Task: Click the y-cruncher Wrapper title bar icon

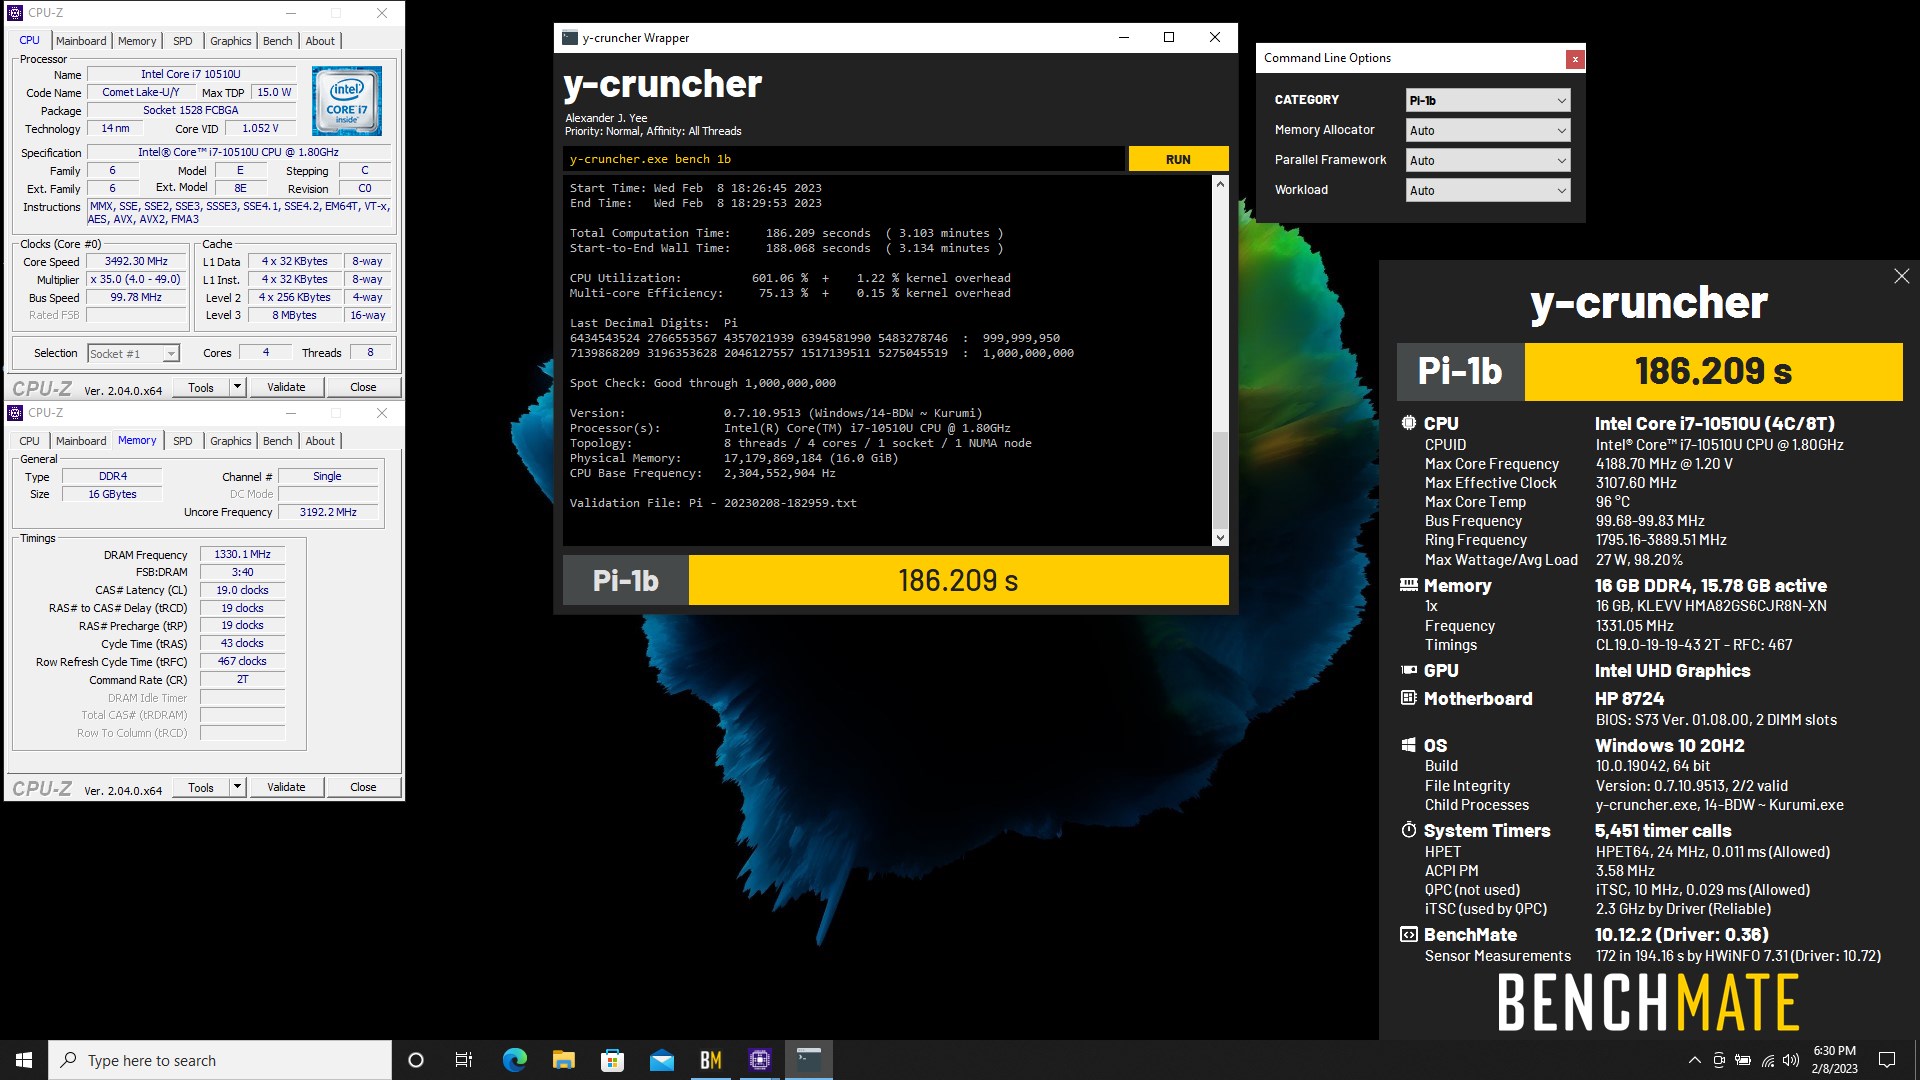Action: [x=570, y=38]
